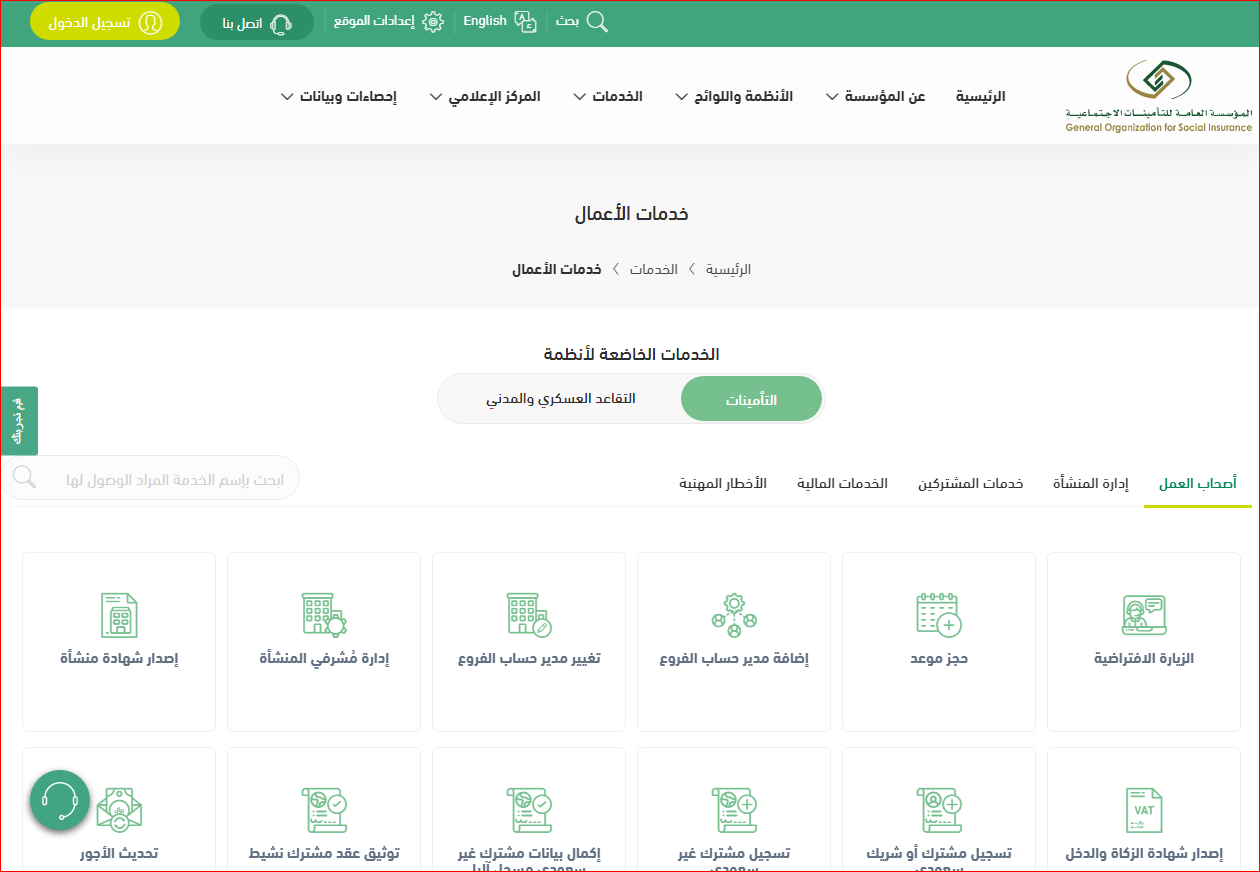The width and height of the screenshot is (1260, 872).
Task: Click the تسجيل الدخول login button
Action: coord(105,22)
